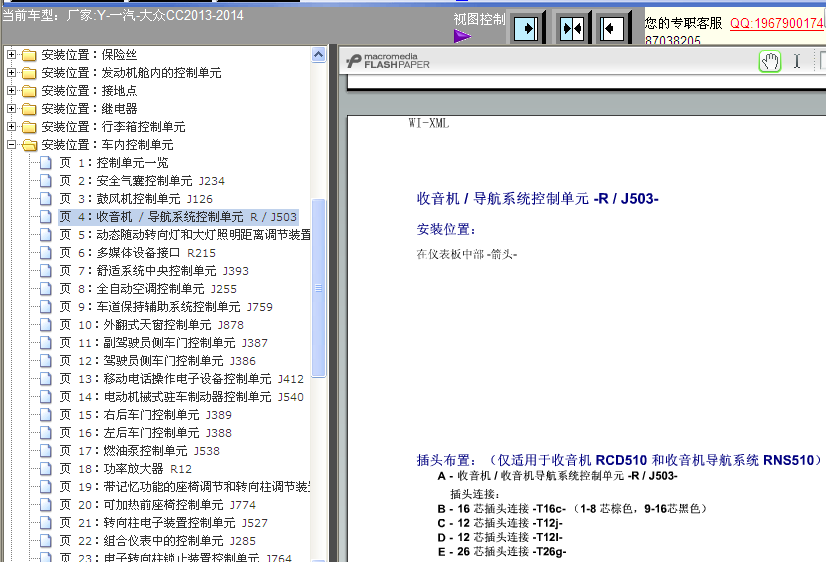Expand the 安装位置:继电器 folder
This screenshot has width=826, height=562.
(11, 108)
